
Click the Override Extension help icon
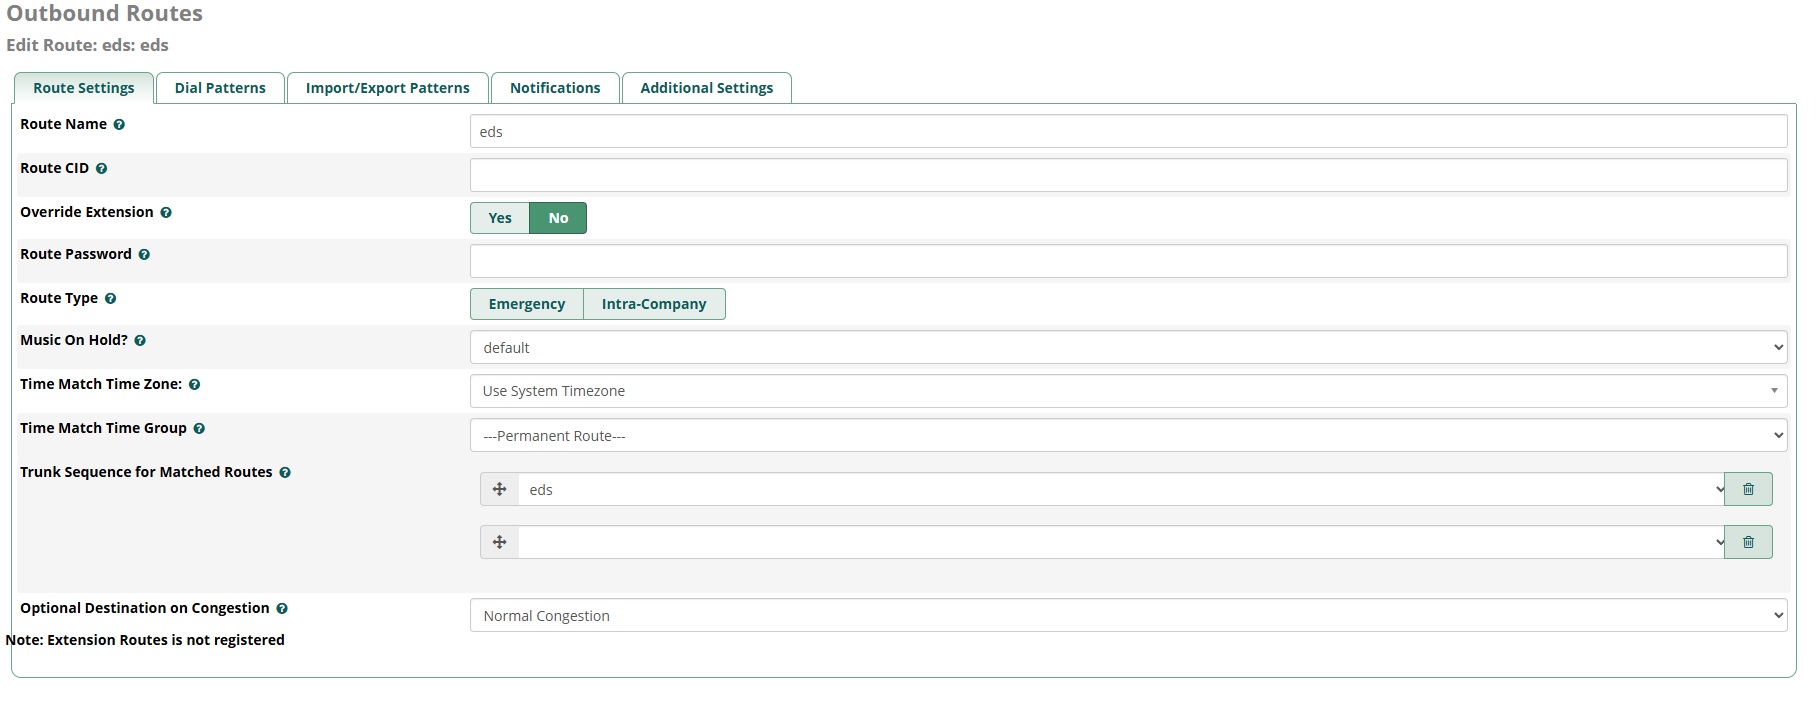click(x=166, y=213)
